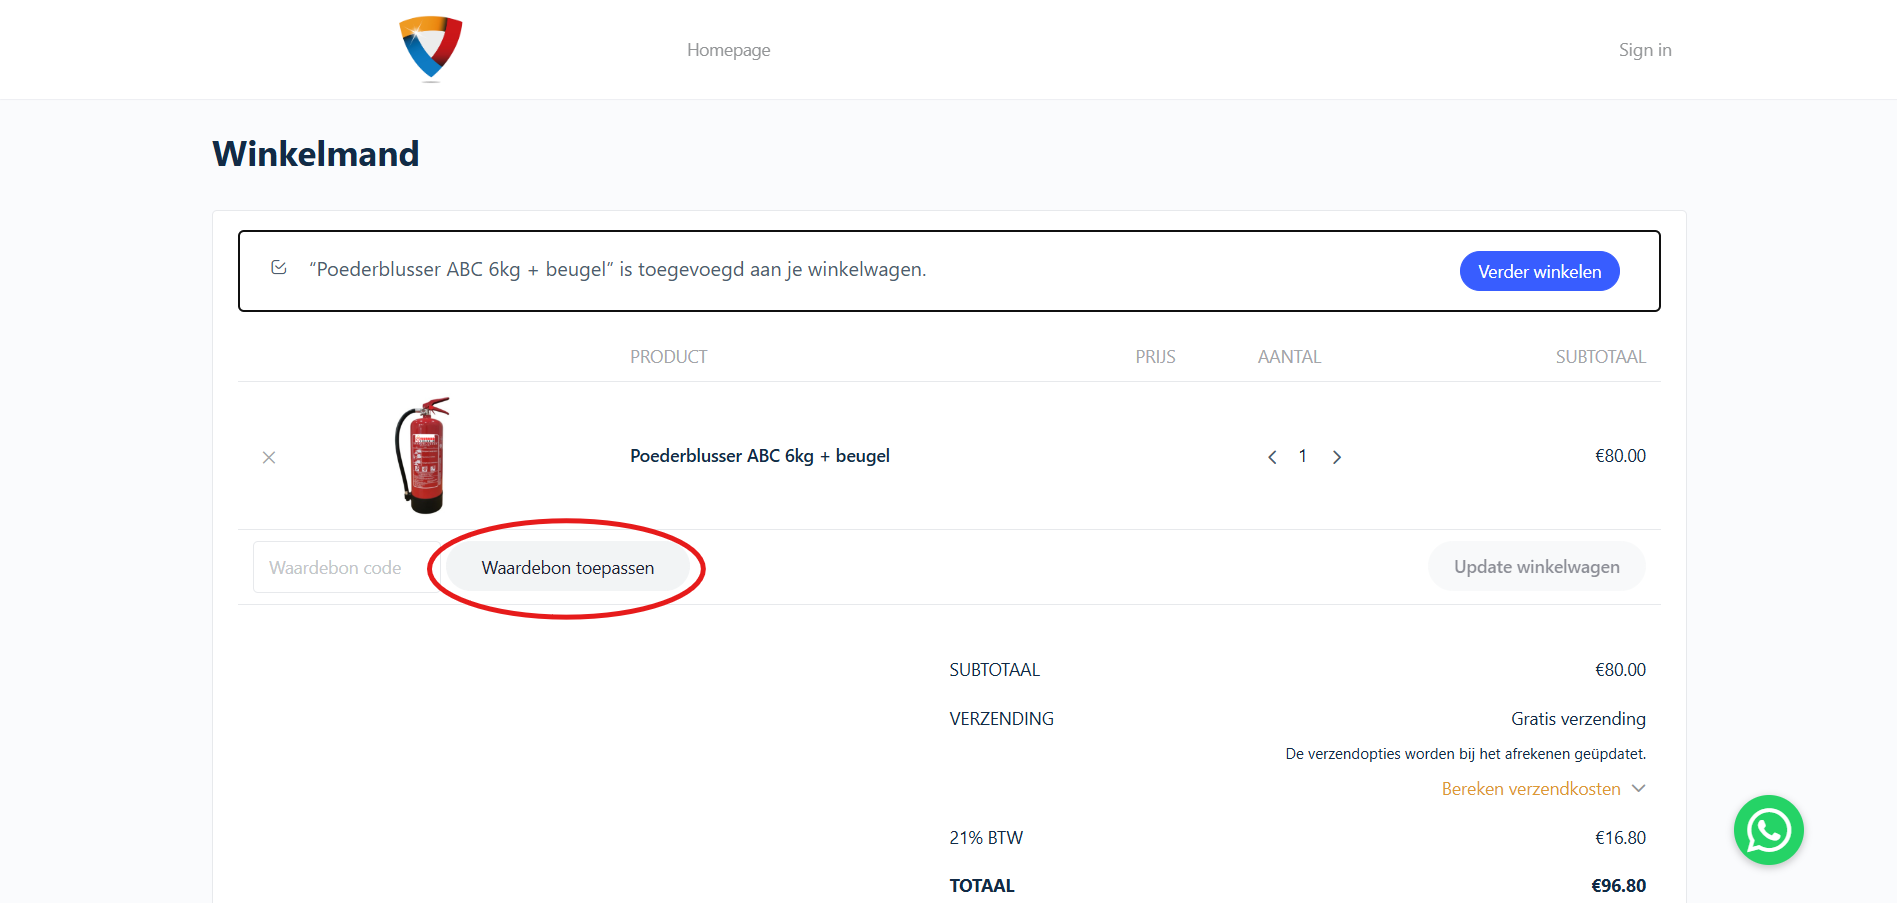The height and width of the screenshot is (903, 1897).
Task: Expand chevron next to Bereken verzendkosten
Action: [1638, 788]
